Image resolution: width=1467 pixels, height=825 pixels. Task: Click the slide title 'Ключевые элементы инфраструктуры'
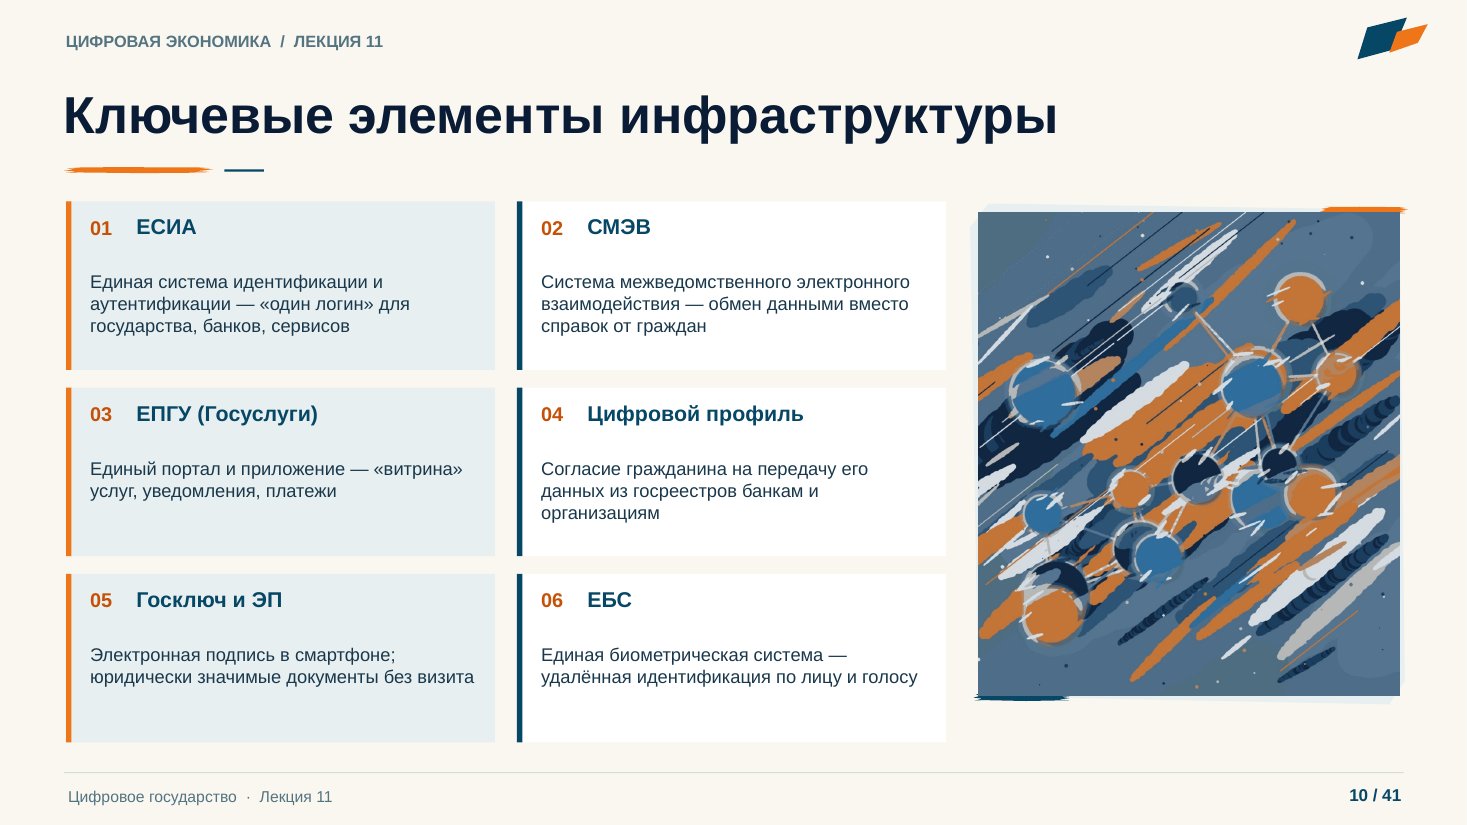click(561, 115)
